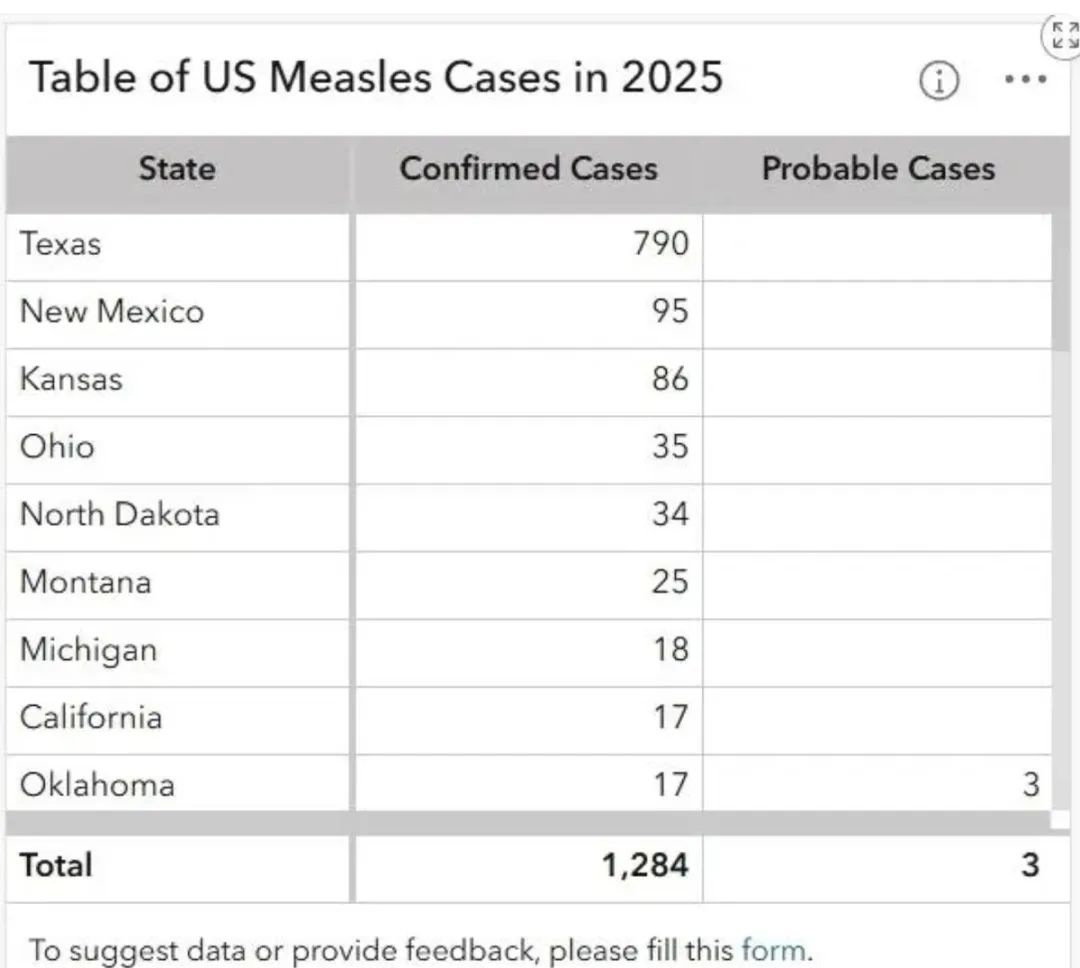Click Texas confirmed cases value 790
1080x968 pixels.
coord(661,244)
